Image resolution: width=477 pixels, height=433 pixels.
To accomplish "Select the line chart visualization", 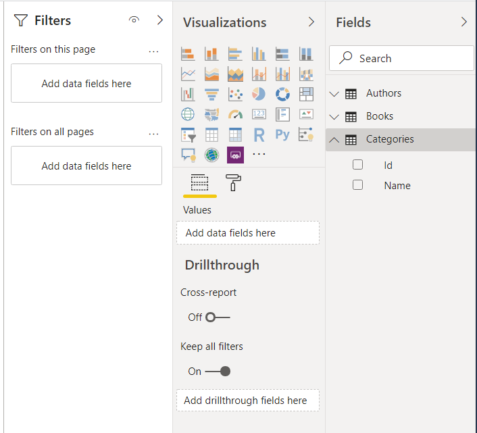I will tap(188, 74).
